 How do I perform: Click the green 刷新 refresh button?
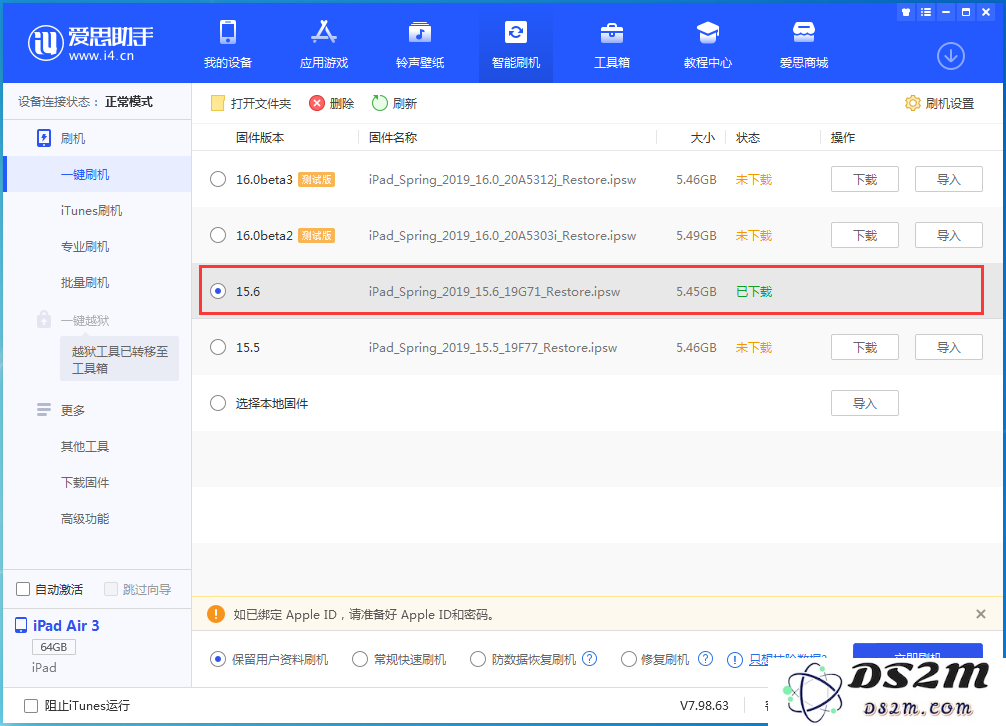point(395,103)
